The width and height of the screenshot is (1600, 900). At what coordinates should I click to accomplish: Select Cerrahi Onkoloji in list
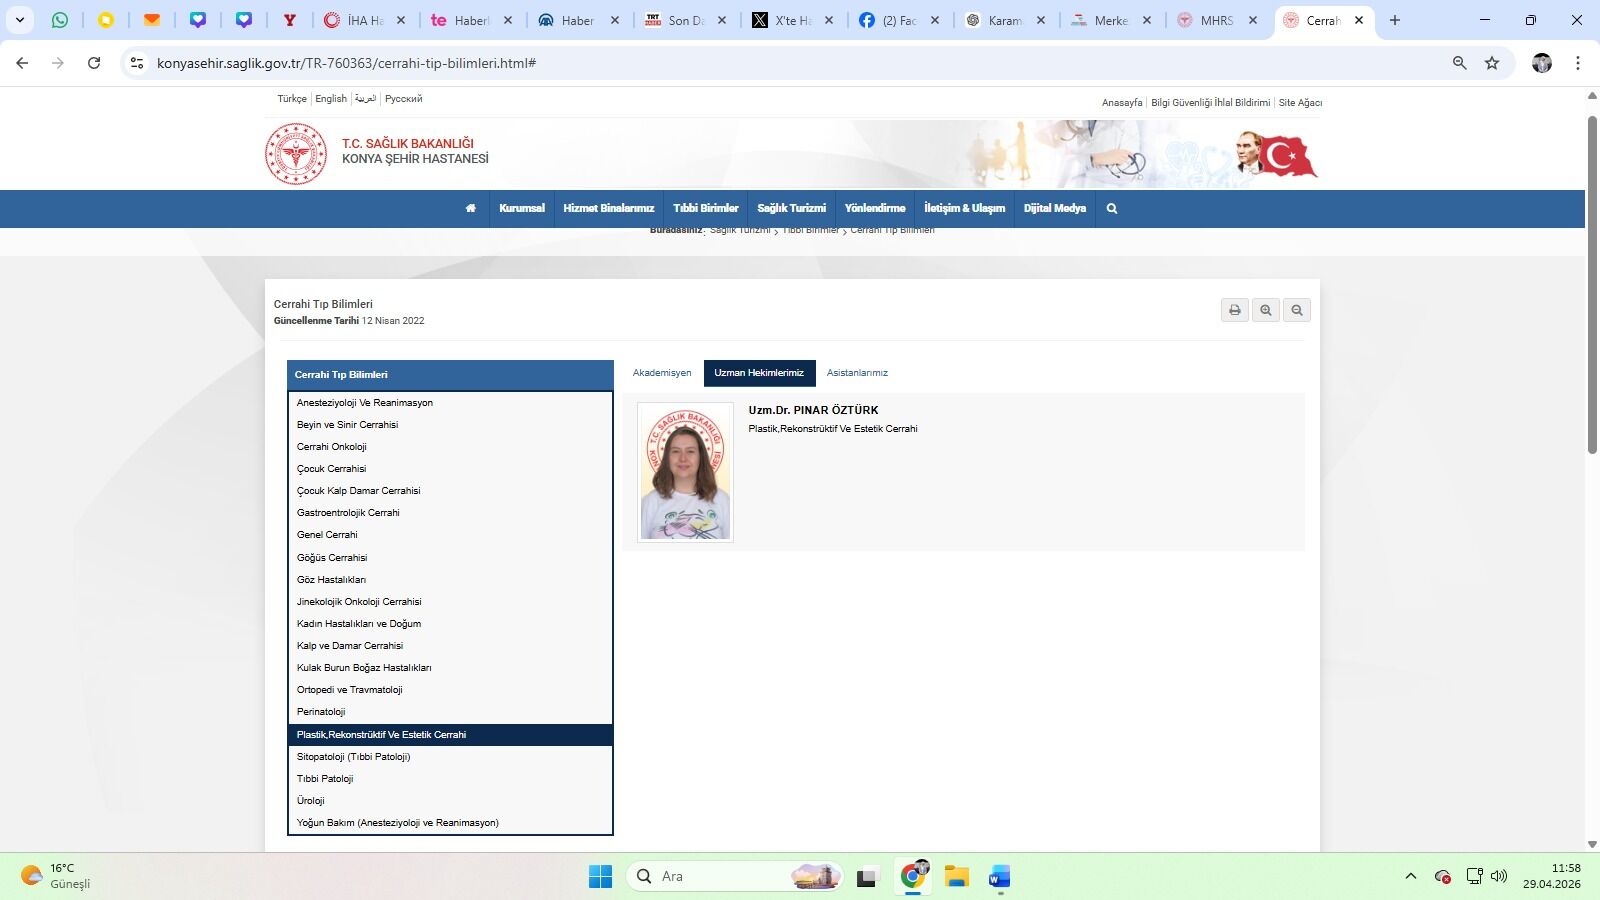[450, 447]
